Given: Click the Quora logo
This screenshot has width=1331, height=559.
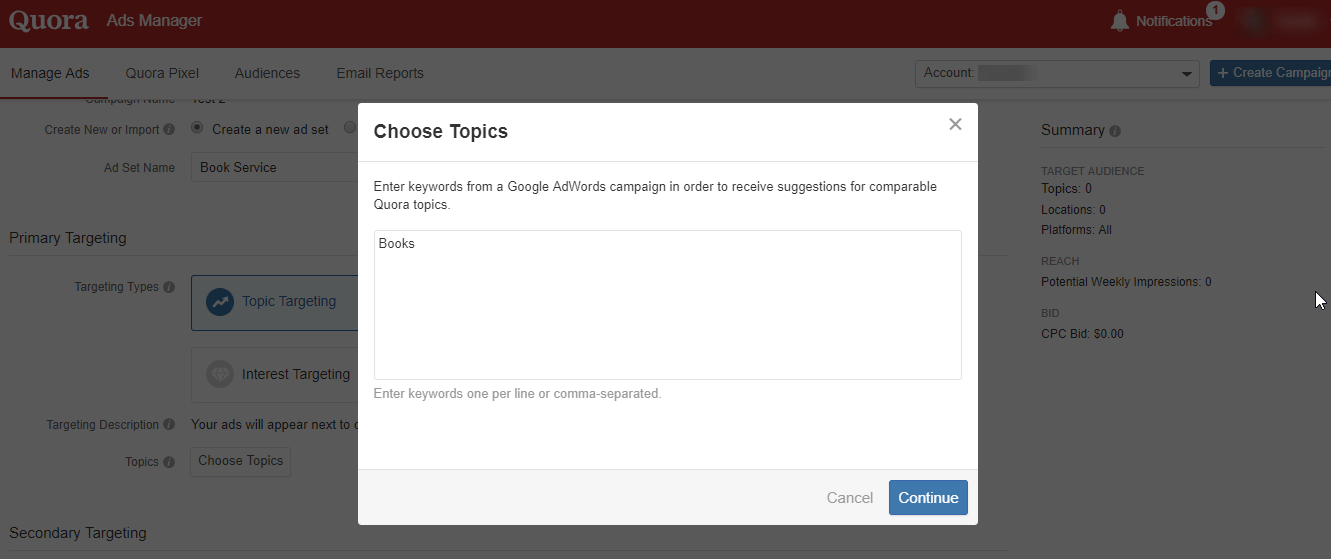Looking at the screenshot, I should click(x=48, y=20).
